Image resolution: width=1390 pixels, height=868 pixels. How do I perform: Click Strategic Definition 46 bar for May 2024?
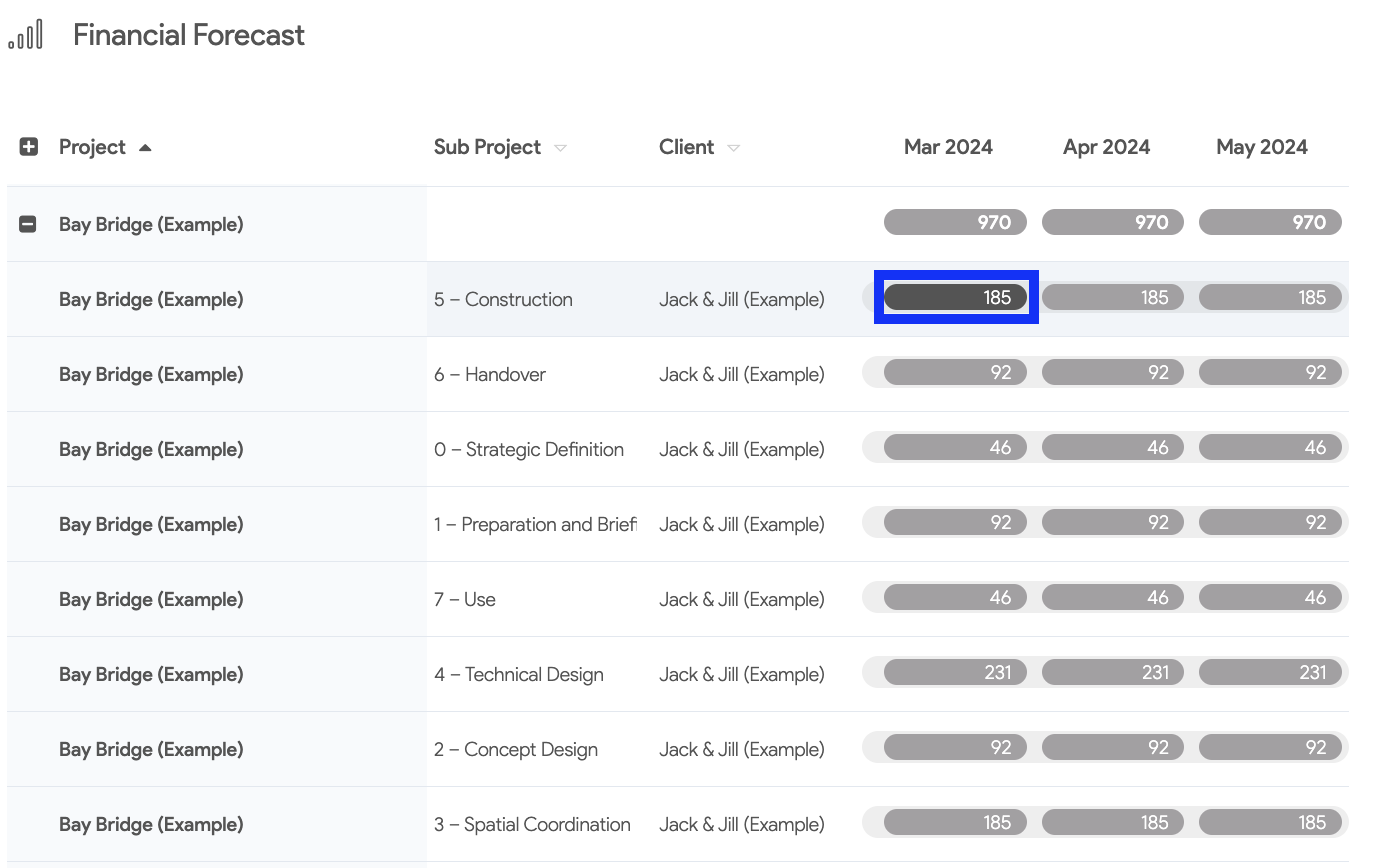point(1270,447)
